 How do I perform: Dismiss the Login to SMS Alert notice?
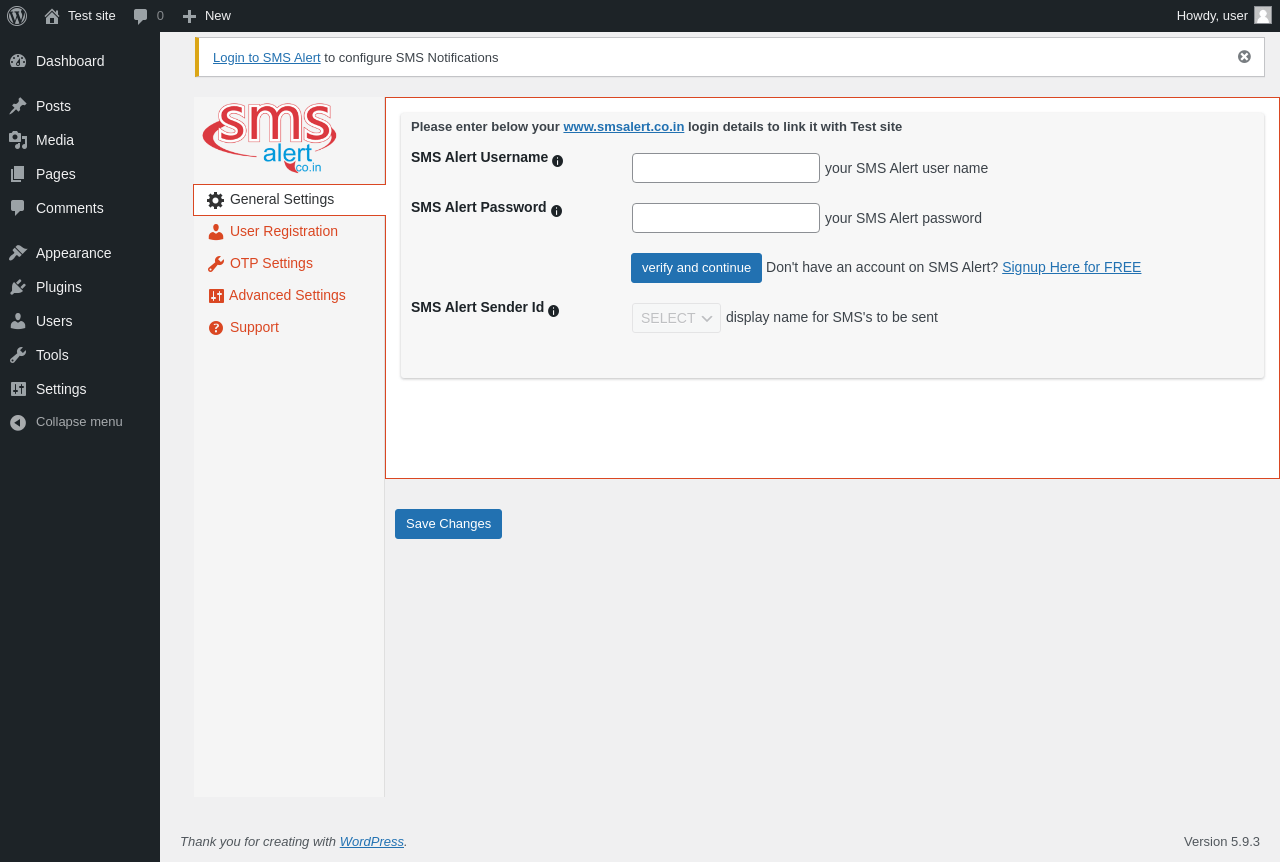1244,57
